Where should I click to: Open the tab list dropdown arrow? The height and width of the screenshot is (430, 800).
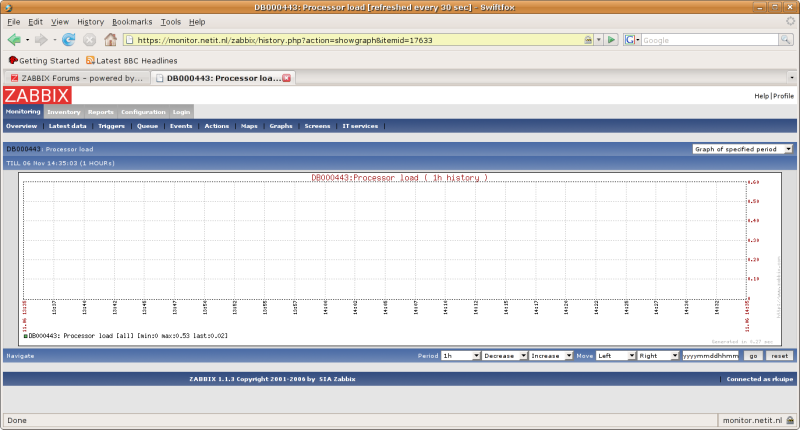tap(792, 78)
